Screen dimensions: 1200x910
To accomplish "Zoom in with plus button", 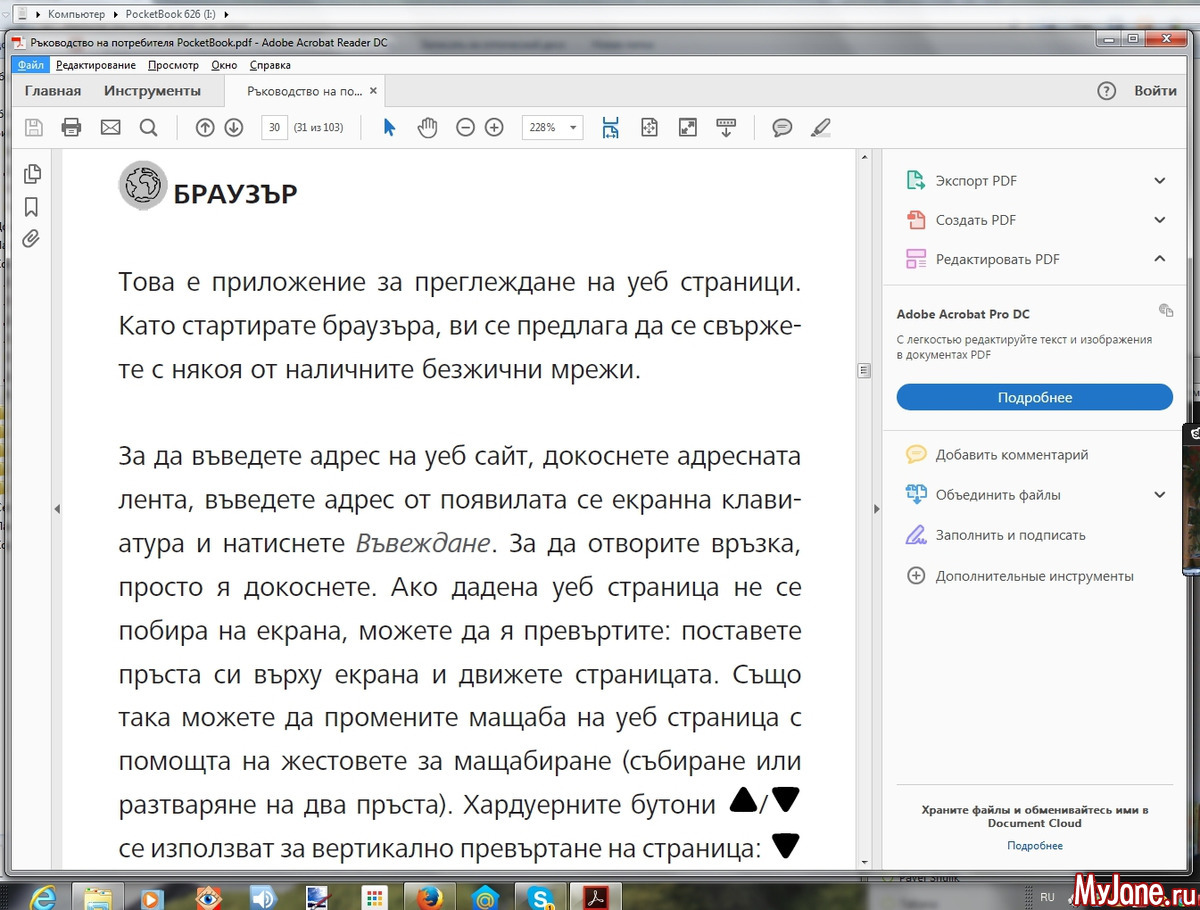I will 494,128.
